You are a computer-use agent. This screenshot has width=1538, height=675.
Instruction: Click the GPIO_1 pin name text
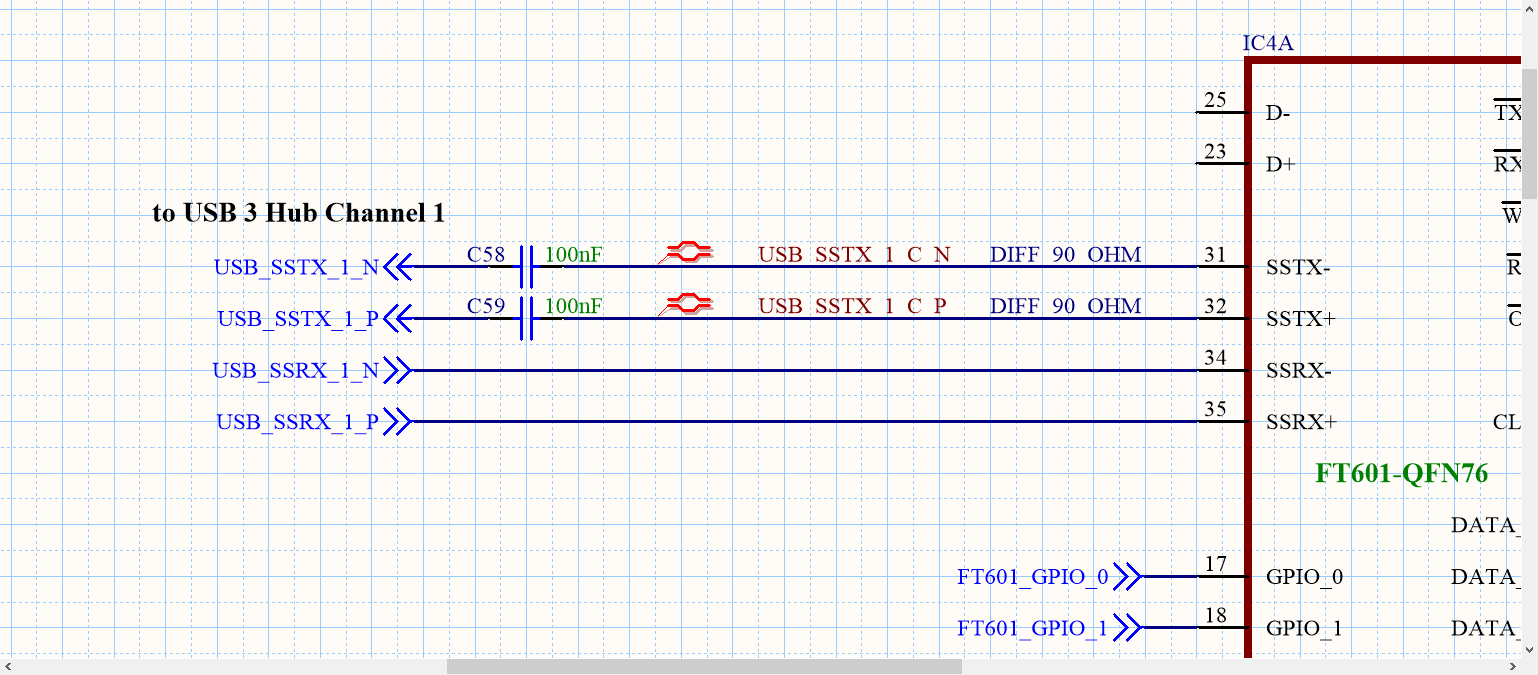point(1304,629)
